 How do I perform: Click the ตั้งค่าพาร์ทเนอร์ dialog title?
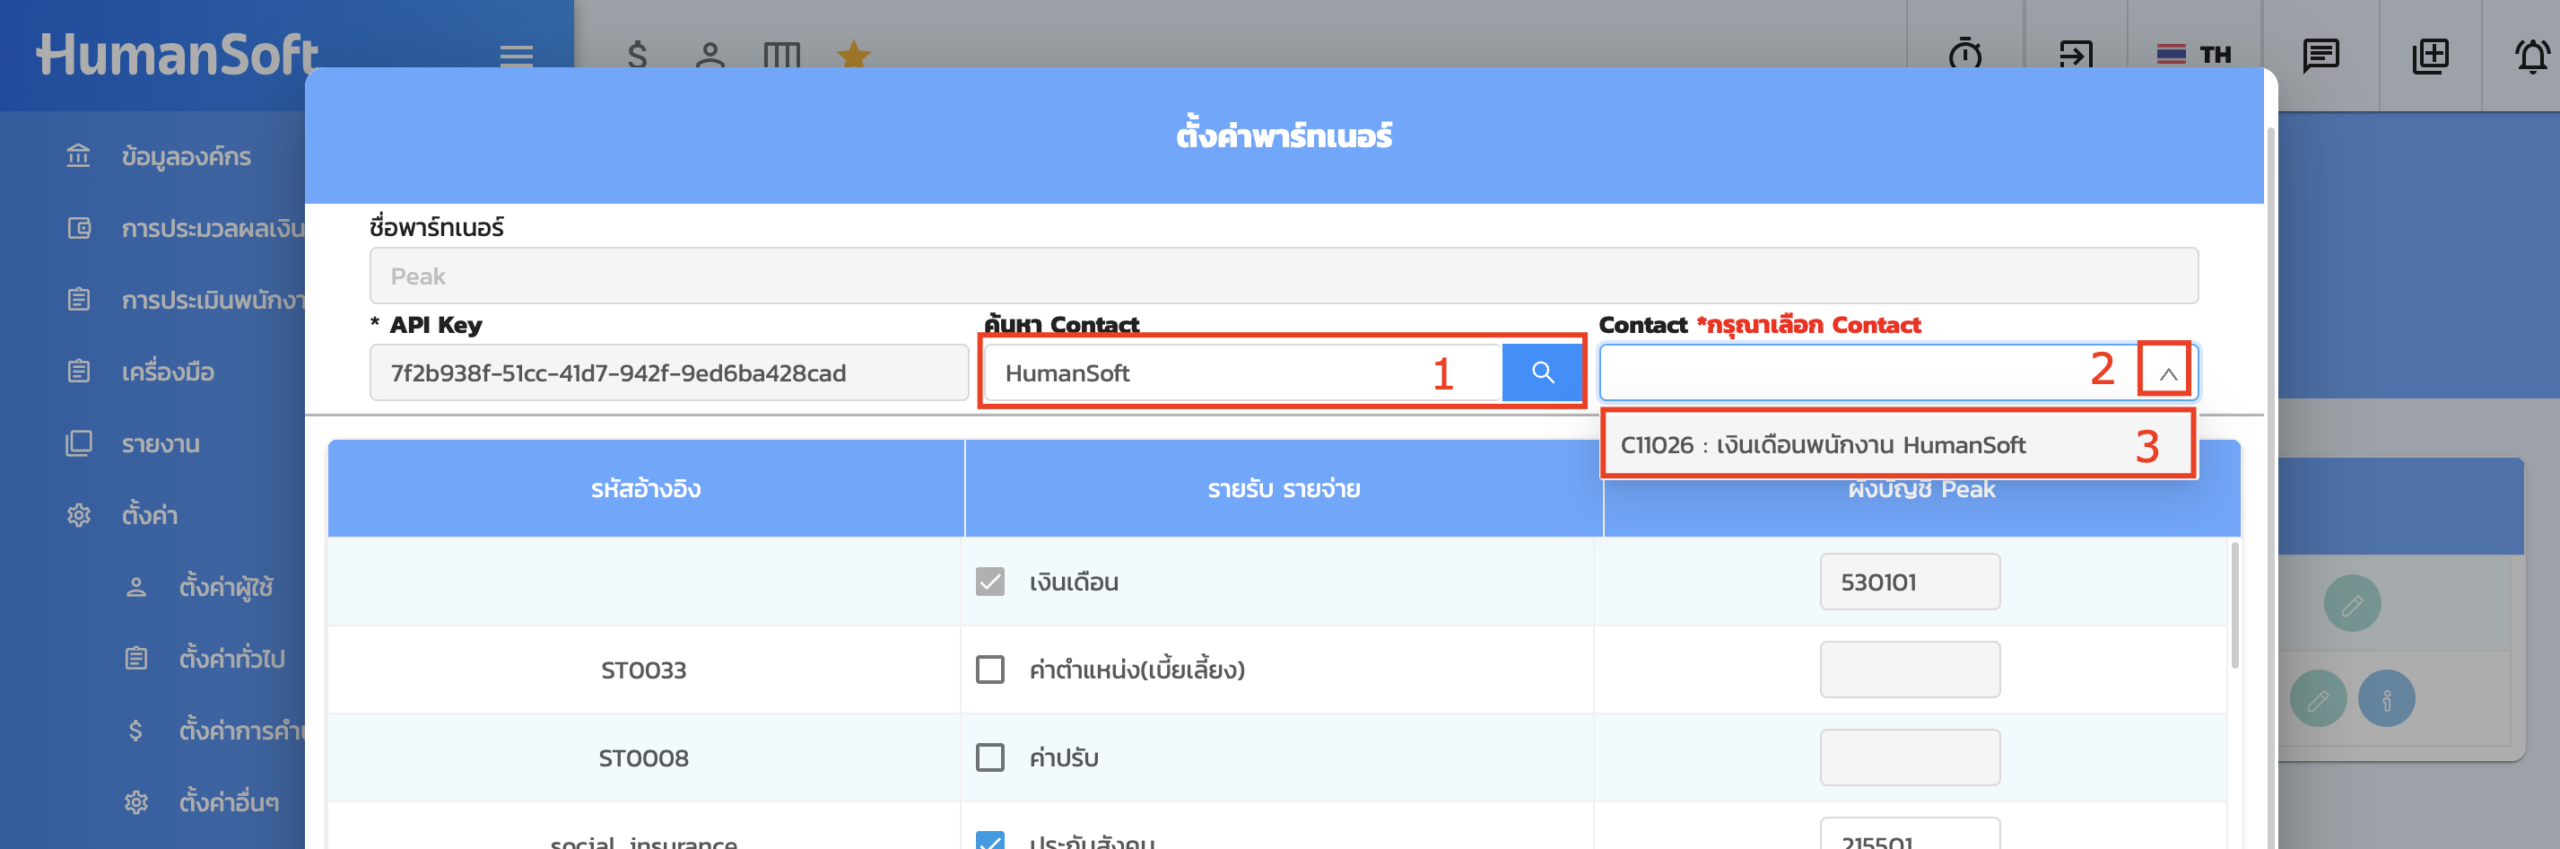(1284, 135)
